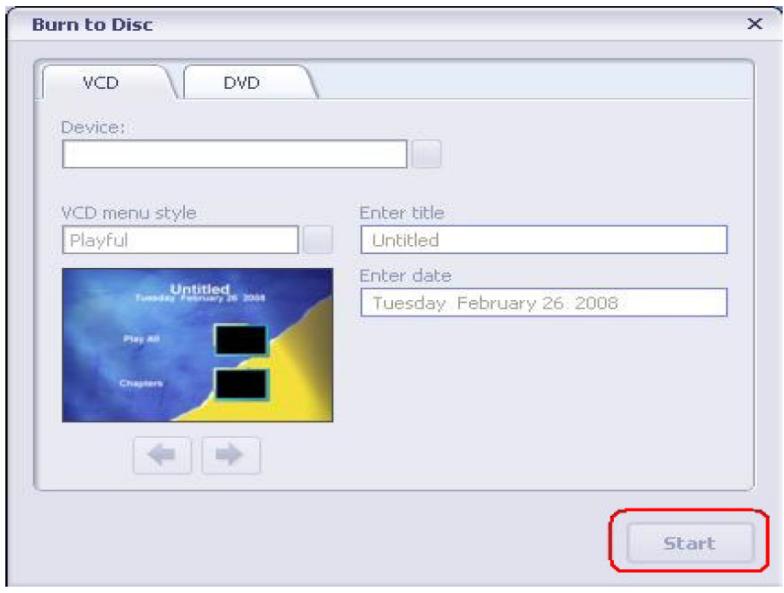Open the Device dropdown list
The width and height of the screenshot is (784, 593).
click(x=234, y=154)
